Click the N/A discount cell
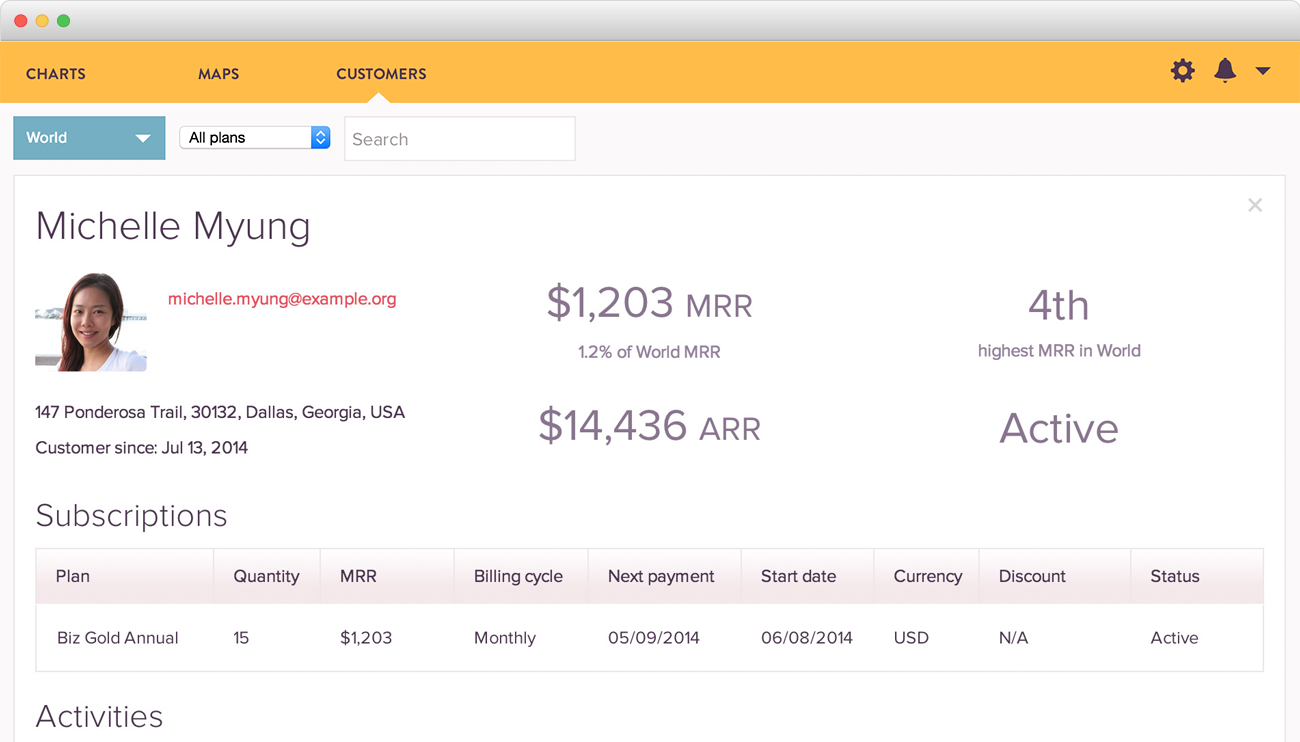The width and height of the screenshot is (1300, 742). pos(1013,638)
